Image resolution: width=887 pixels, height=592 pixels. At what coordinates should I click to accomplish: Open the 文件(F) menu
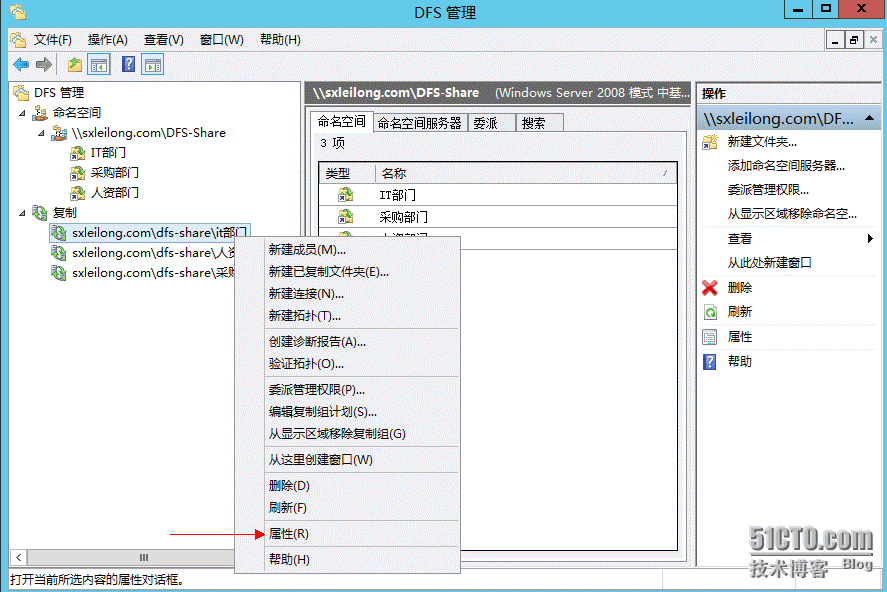(x=53, y=40)
